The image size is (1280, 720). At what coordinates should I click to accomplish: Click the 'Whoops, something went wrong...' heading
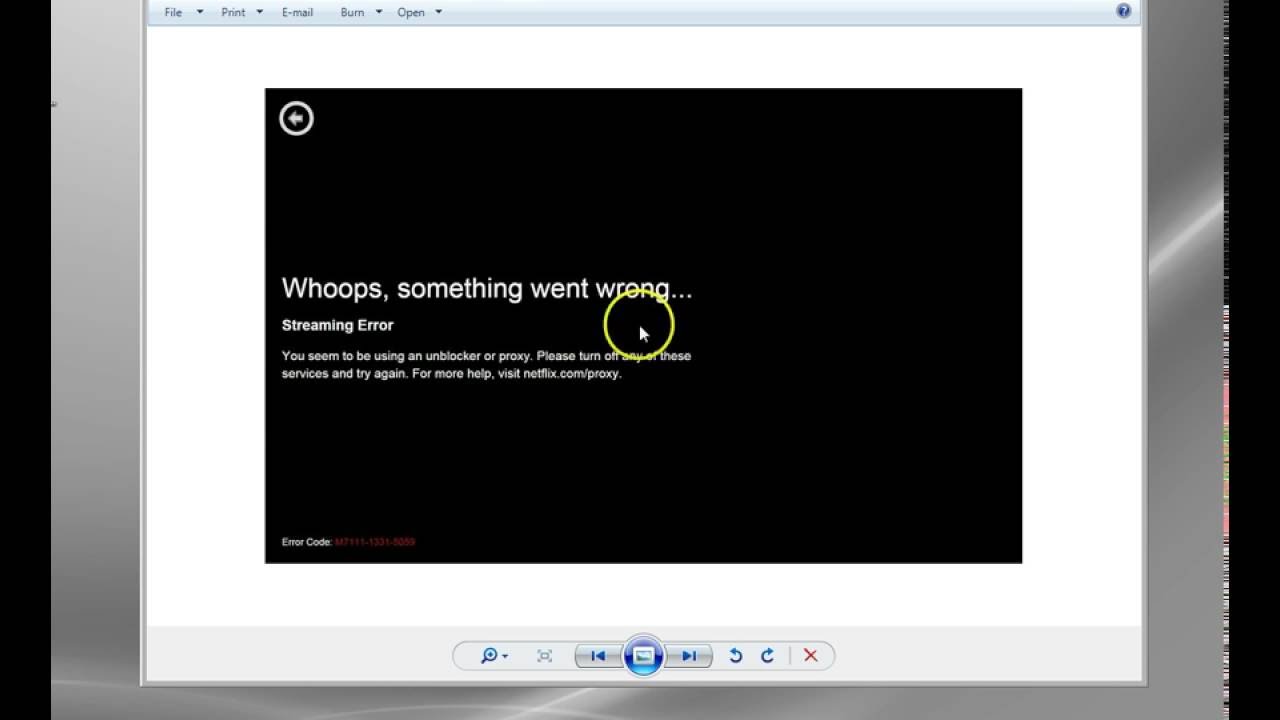(487, 289)
